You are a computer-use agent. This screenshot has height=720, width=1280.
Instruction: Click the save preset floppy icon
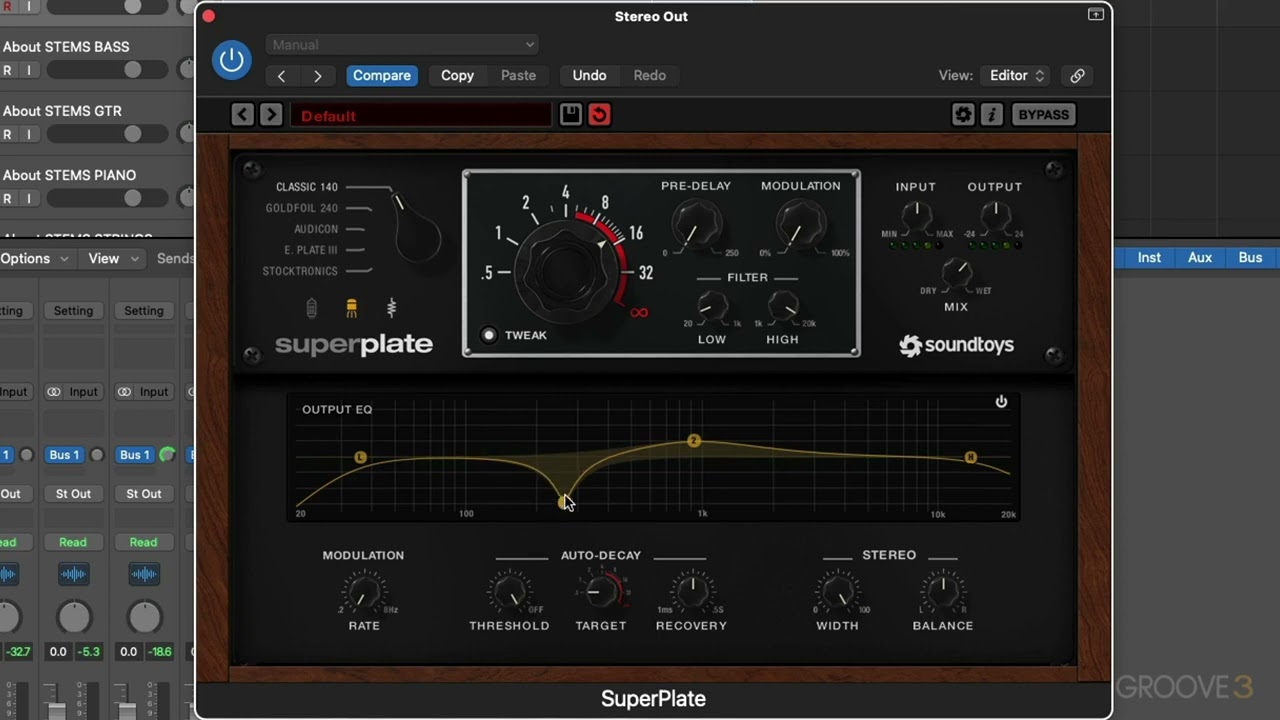tap(570, 115)
